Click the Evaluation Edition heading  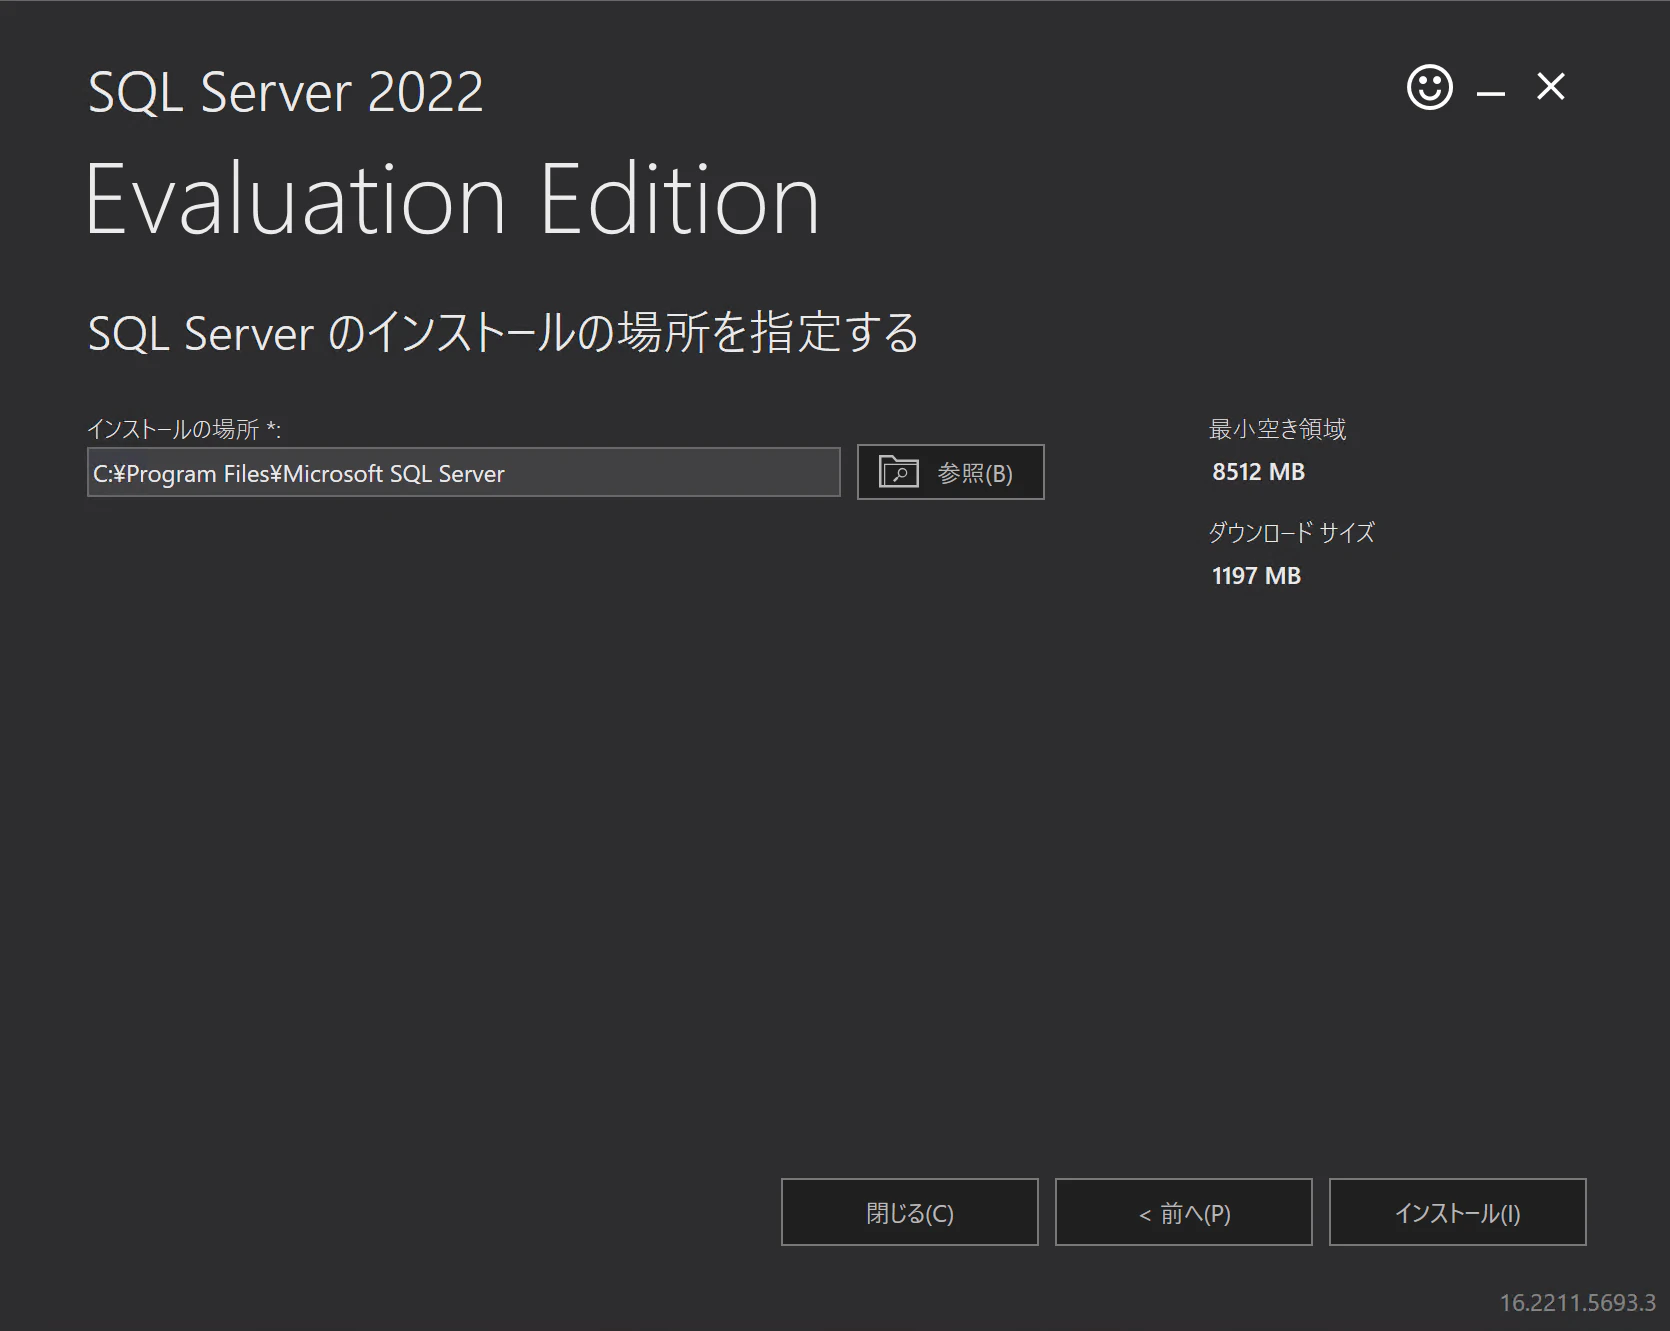tap(453, 200)
